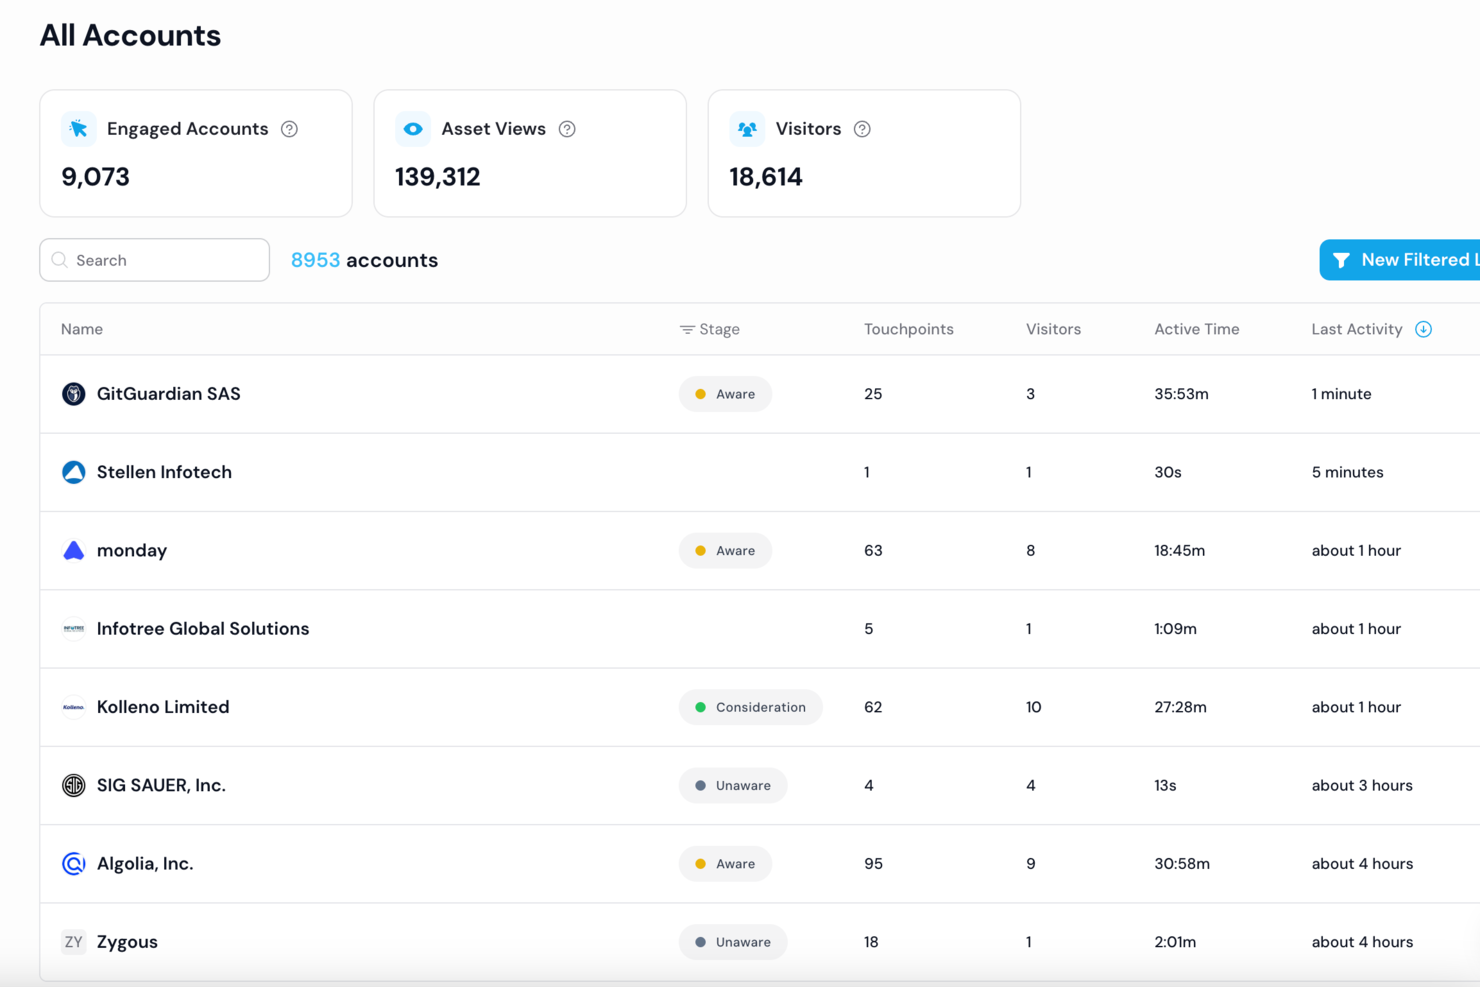Click the monday logo icon

click(73, 550)
